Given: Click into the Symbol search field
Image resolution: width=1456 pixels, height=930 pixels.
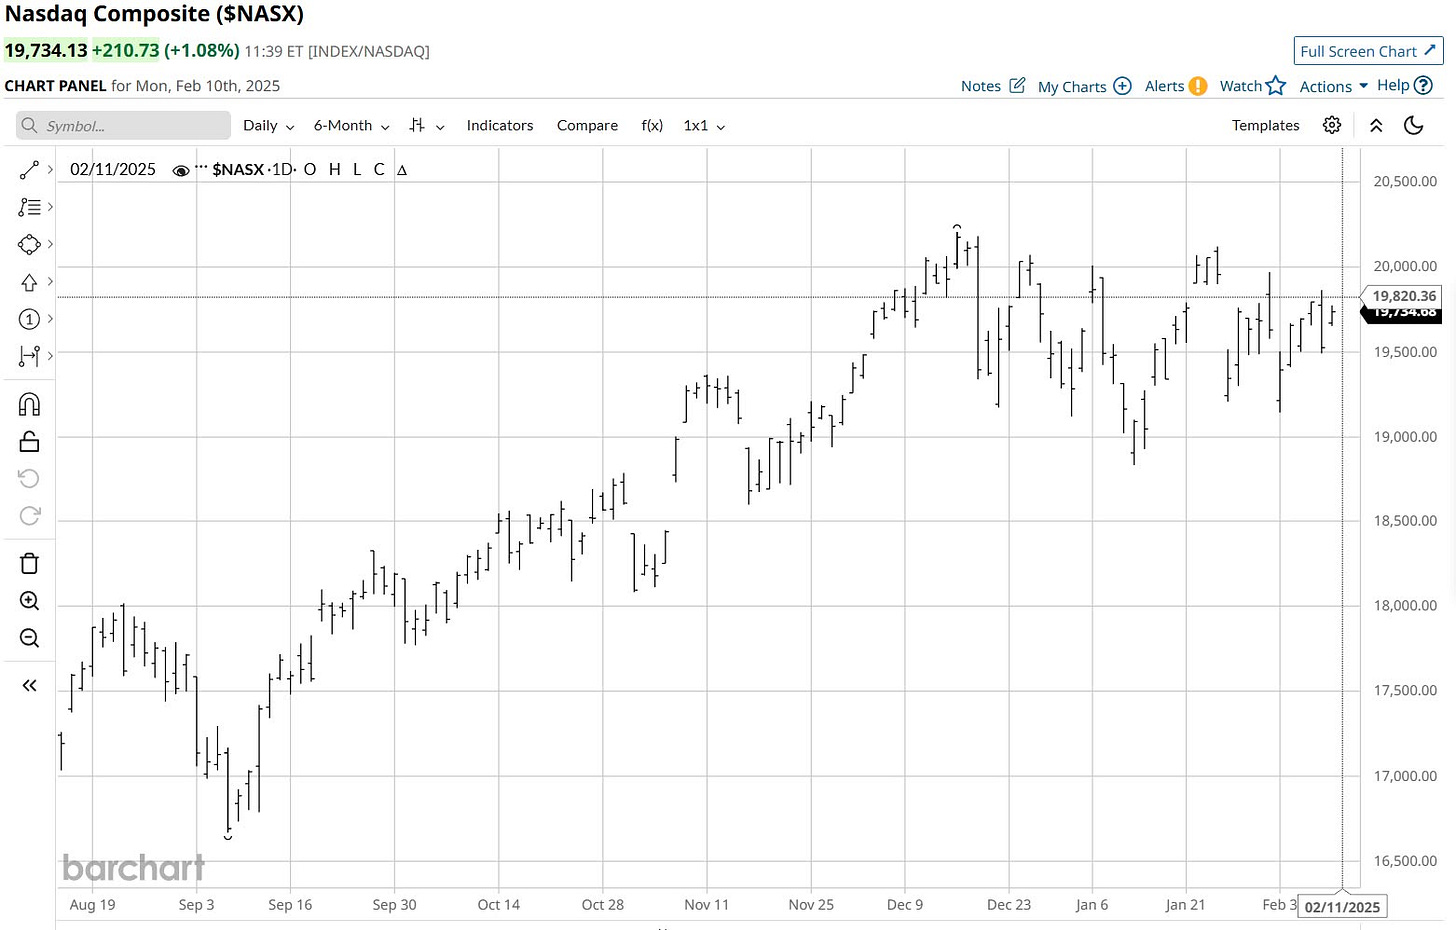Looking at the screenshot, I should pyautogui.click(x=124, y=125).
